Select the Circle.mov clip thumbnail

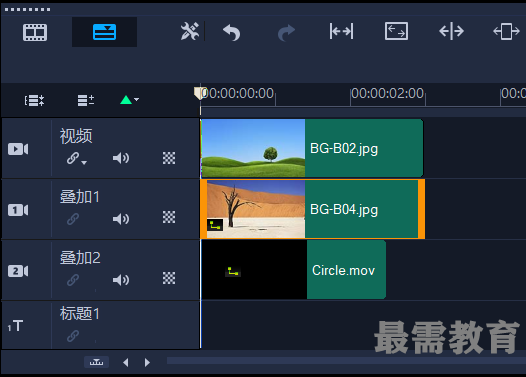[254, 270]
